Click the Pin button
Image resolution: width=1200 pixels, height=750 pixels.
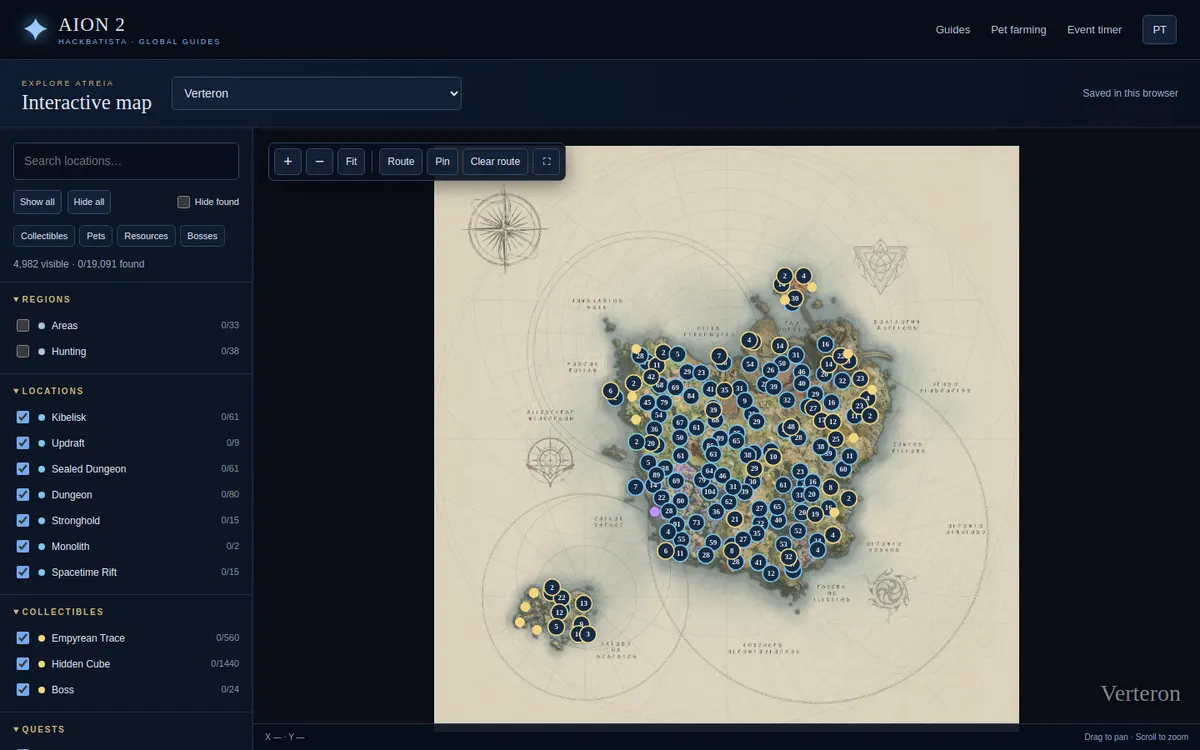tap(442, 161)
